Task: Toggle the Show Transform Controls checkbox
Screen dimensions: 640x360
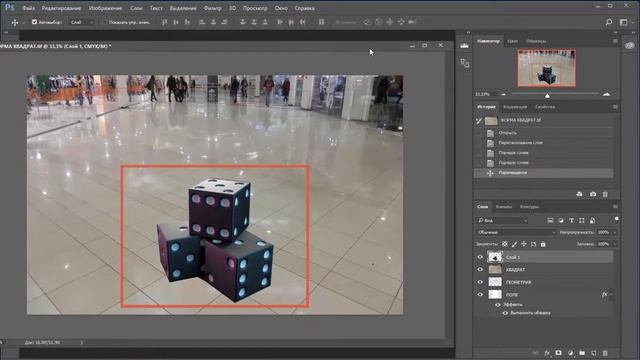Action: pos(105,22)
